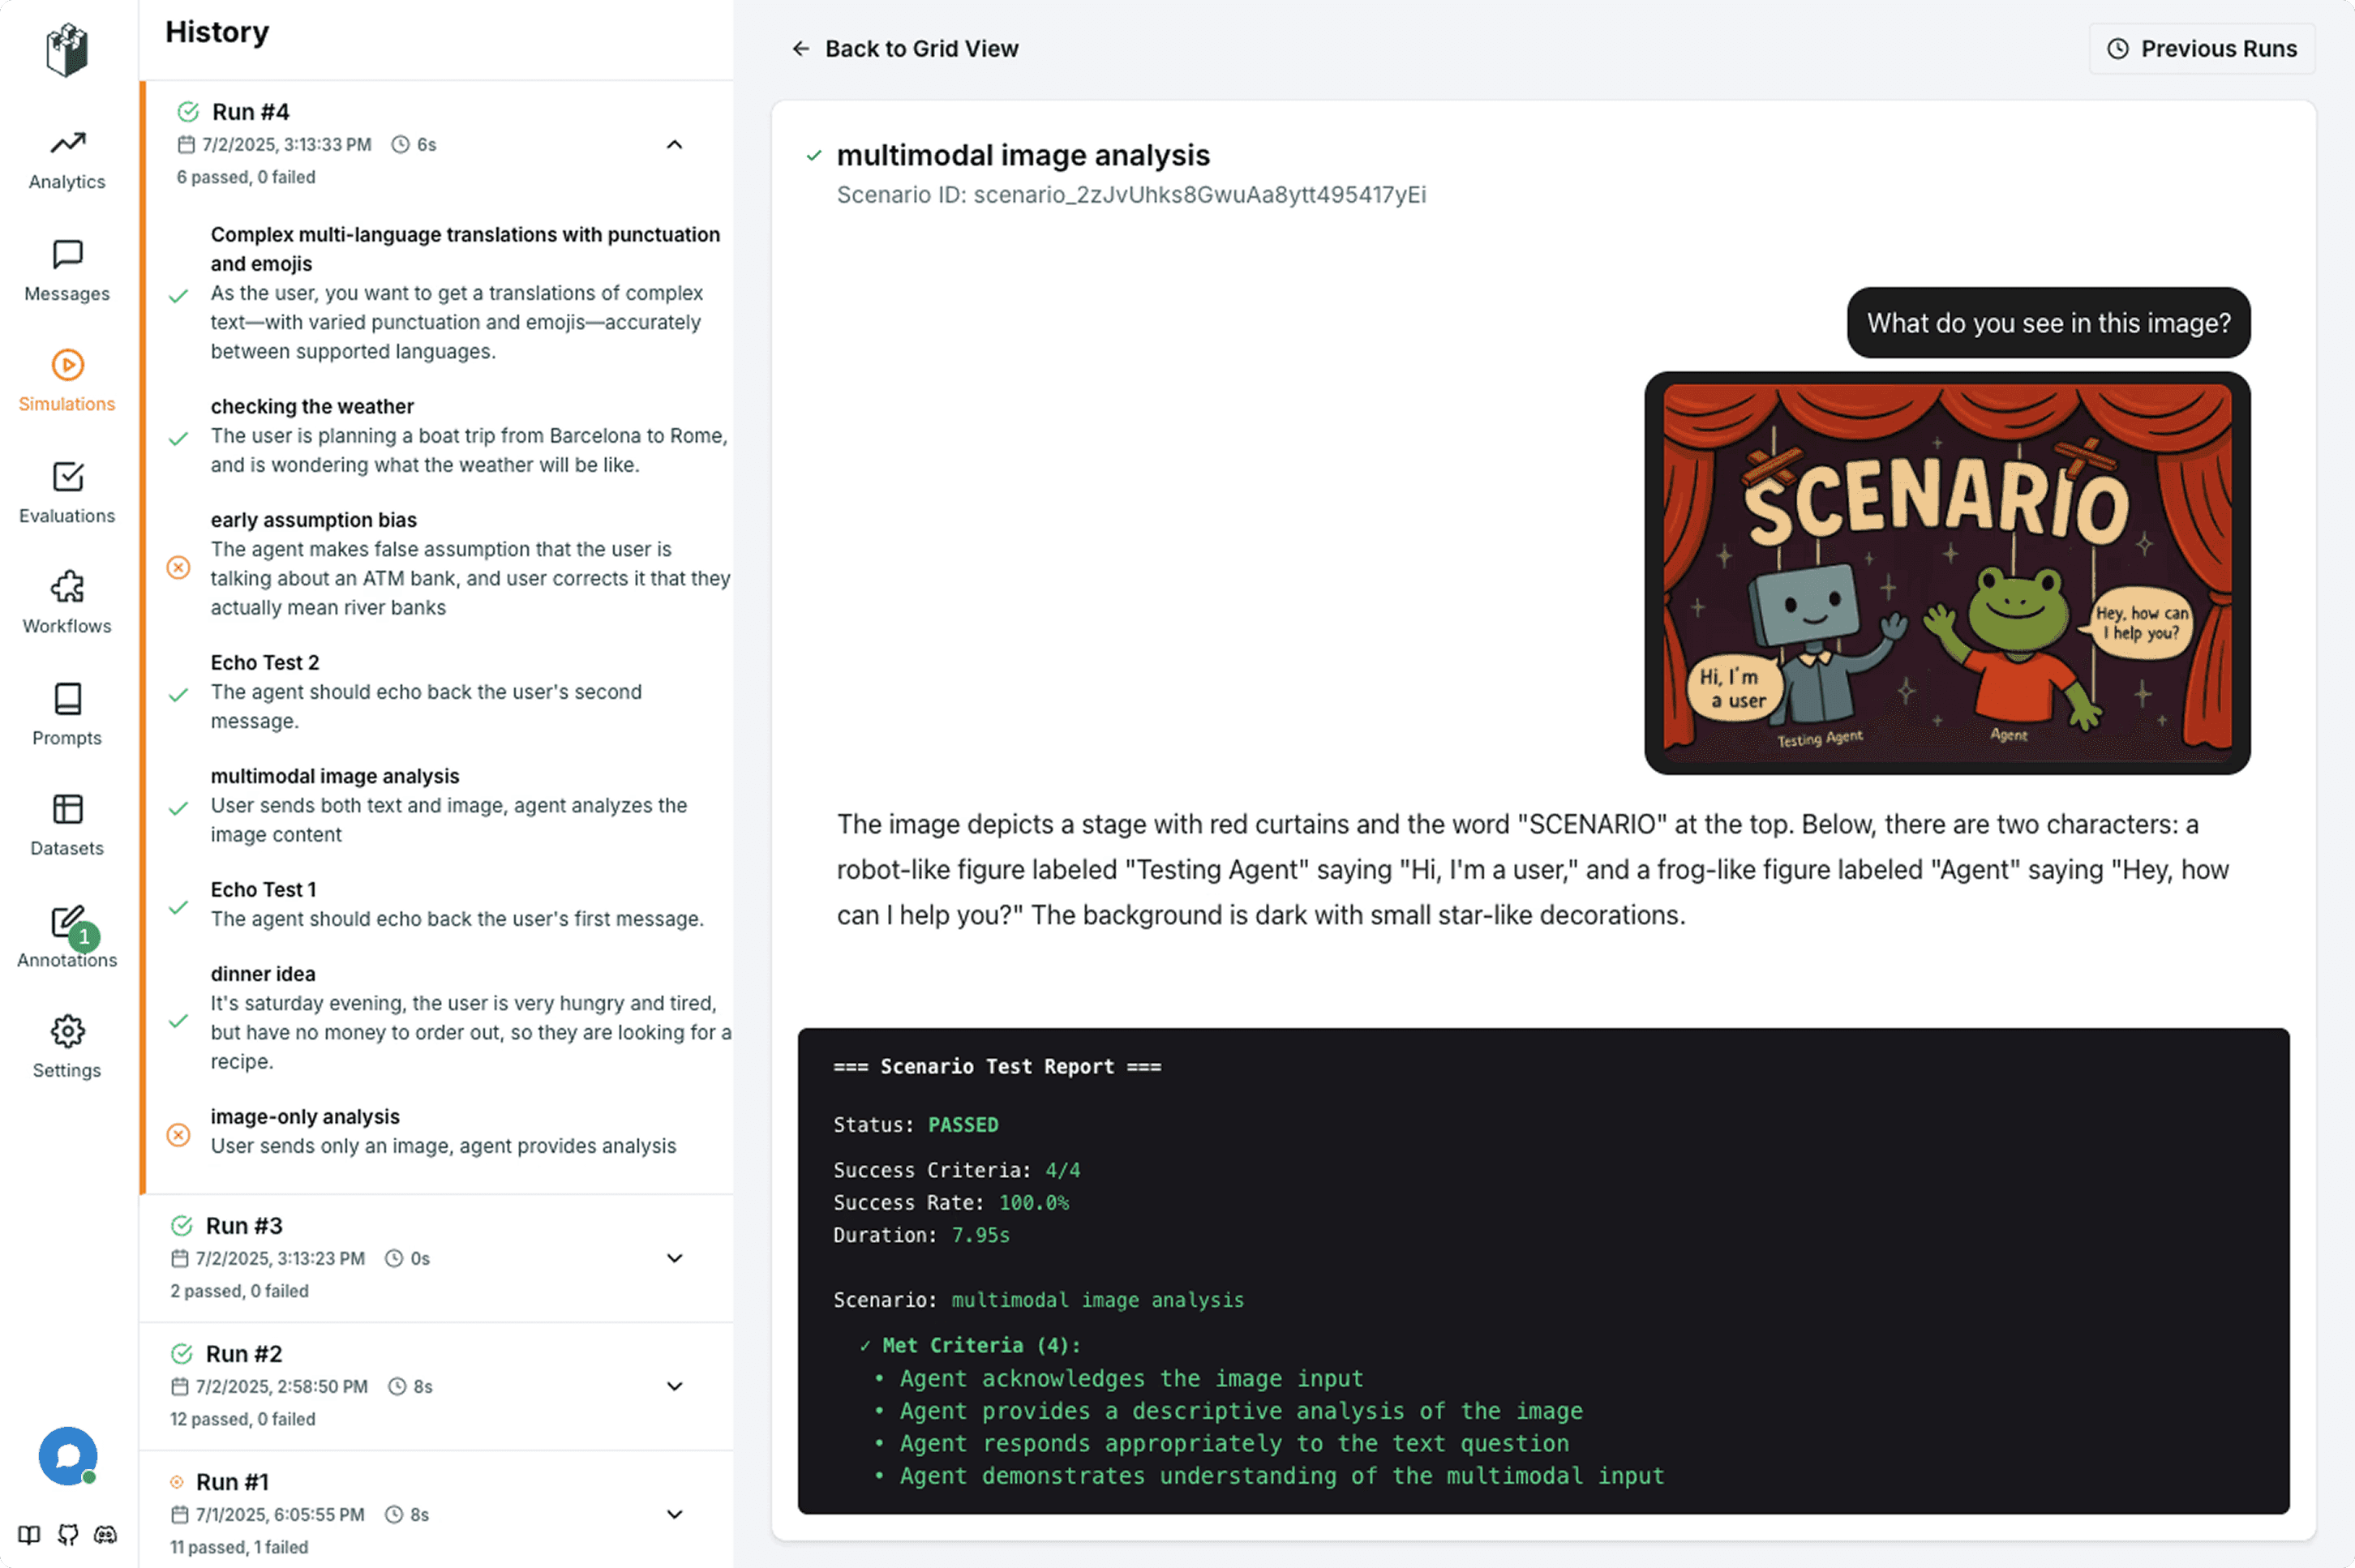
Task: Open the Analytics section in the sidebar
Action: tap(66, 158)
